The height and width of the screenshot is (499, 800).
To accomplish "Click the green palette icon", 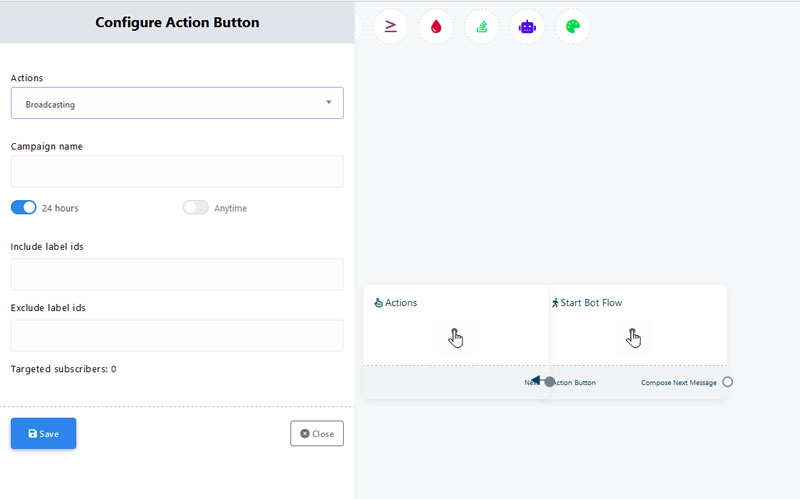I will 572,26.
